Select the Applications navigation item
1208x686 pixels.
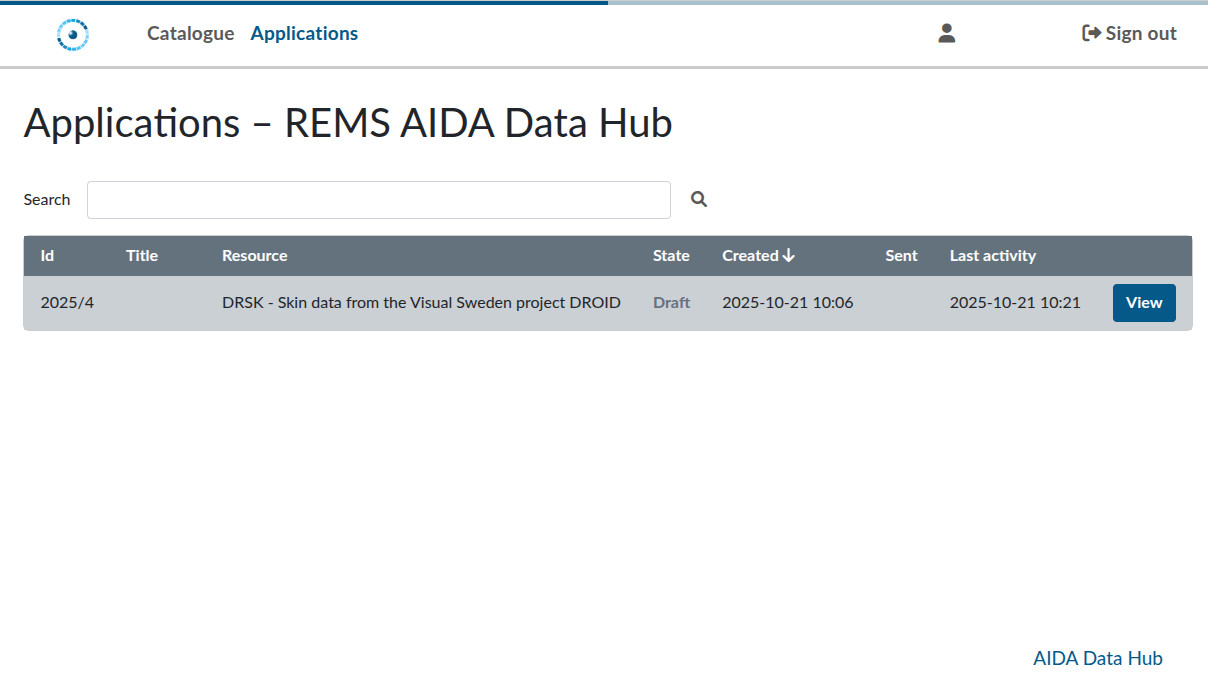pyautogui.click(x=304, y=34)
